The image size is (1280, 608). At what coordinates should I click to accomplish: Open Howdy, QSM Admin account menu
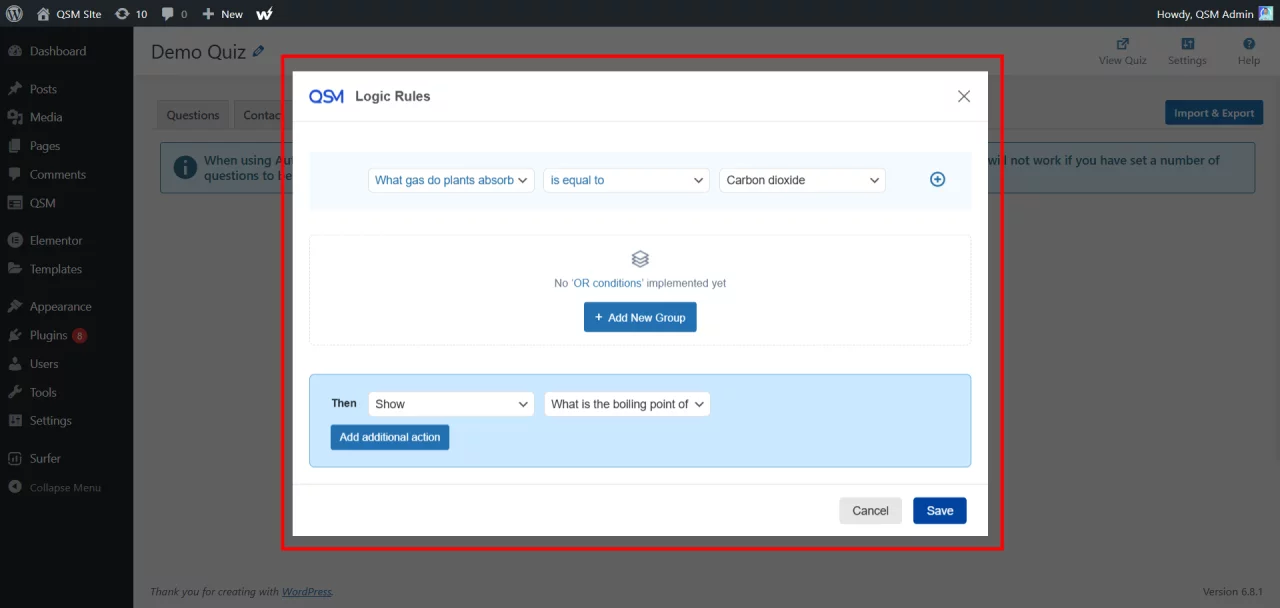(1214, 14)
